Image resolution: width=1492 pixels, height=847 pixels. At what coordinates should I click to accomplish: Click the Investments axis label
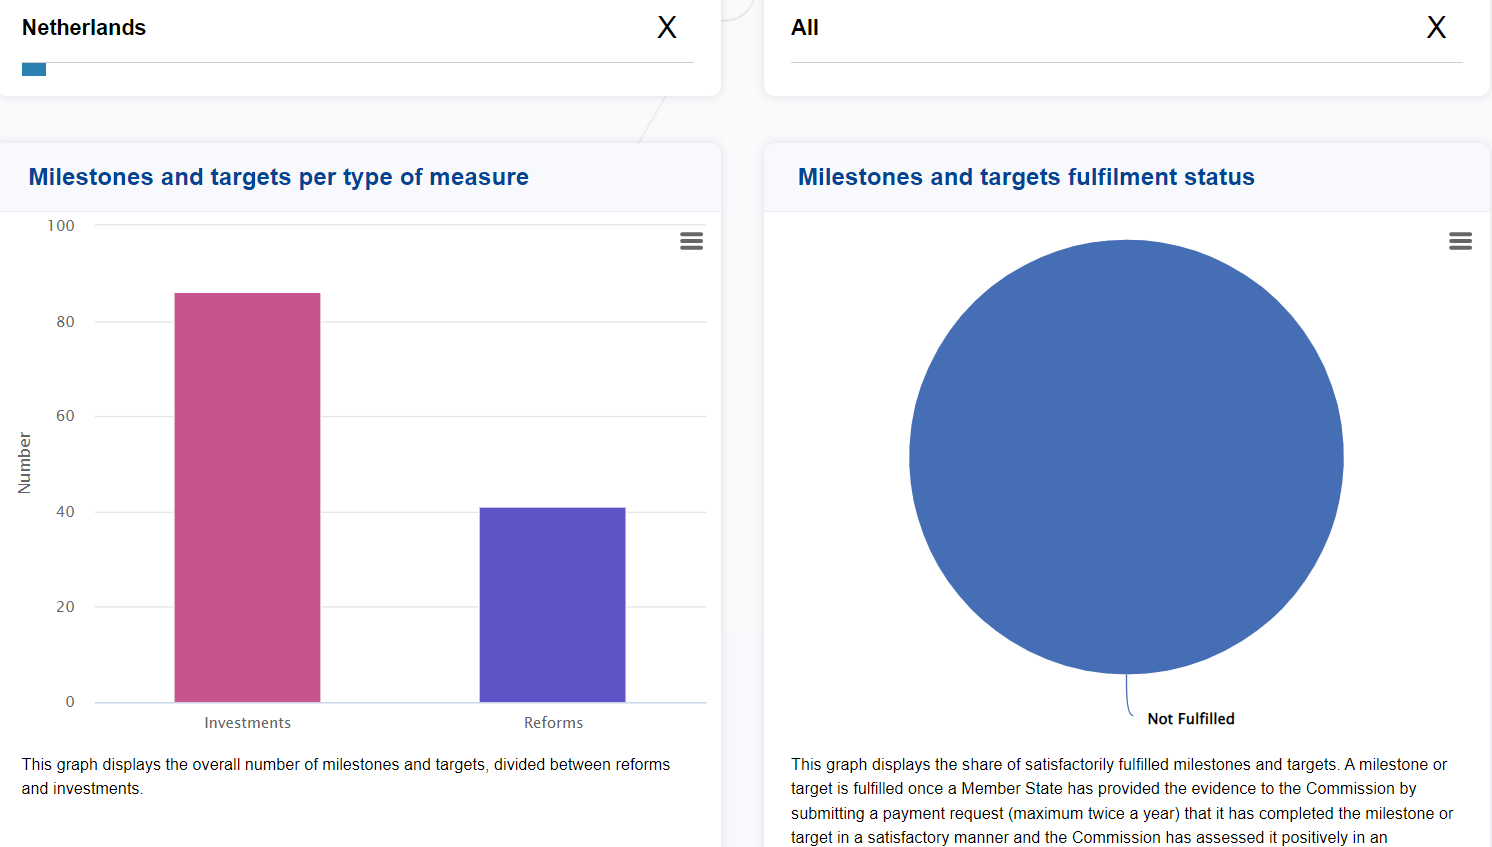point(247,723)
